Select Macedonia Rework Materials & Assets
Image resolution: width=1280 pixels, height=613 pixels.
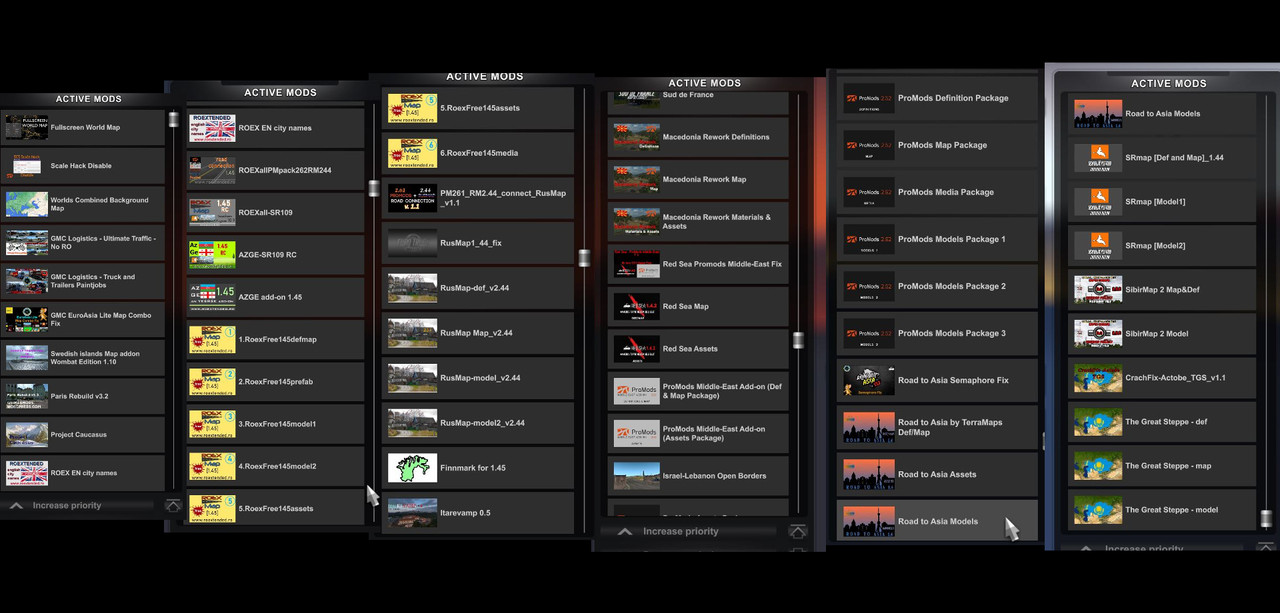(x=699, y=222)
